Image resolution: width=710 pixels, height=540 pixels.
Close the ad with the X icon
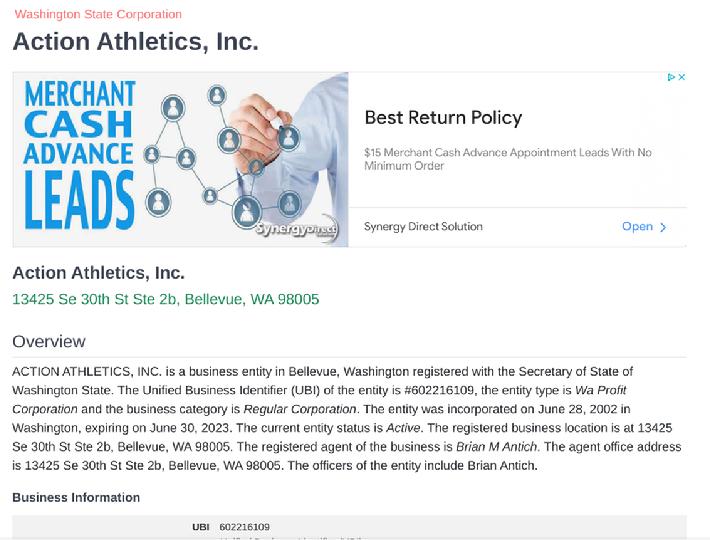click(681, 77)
